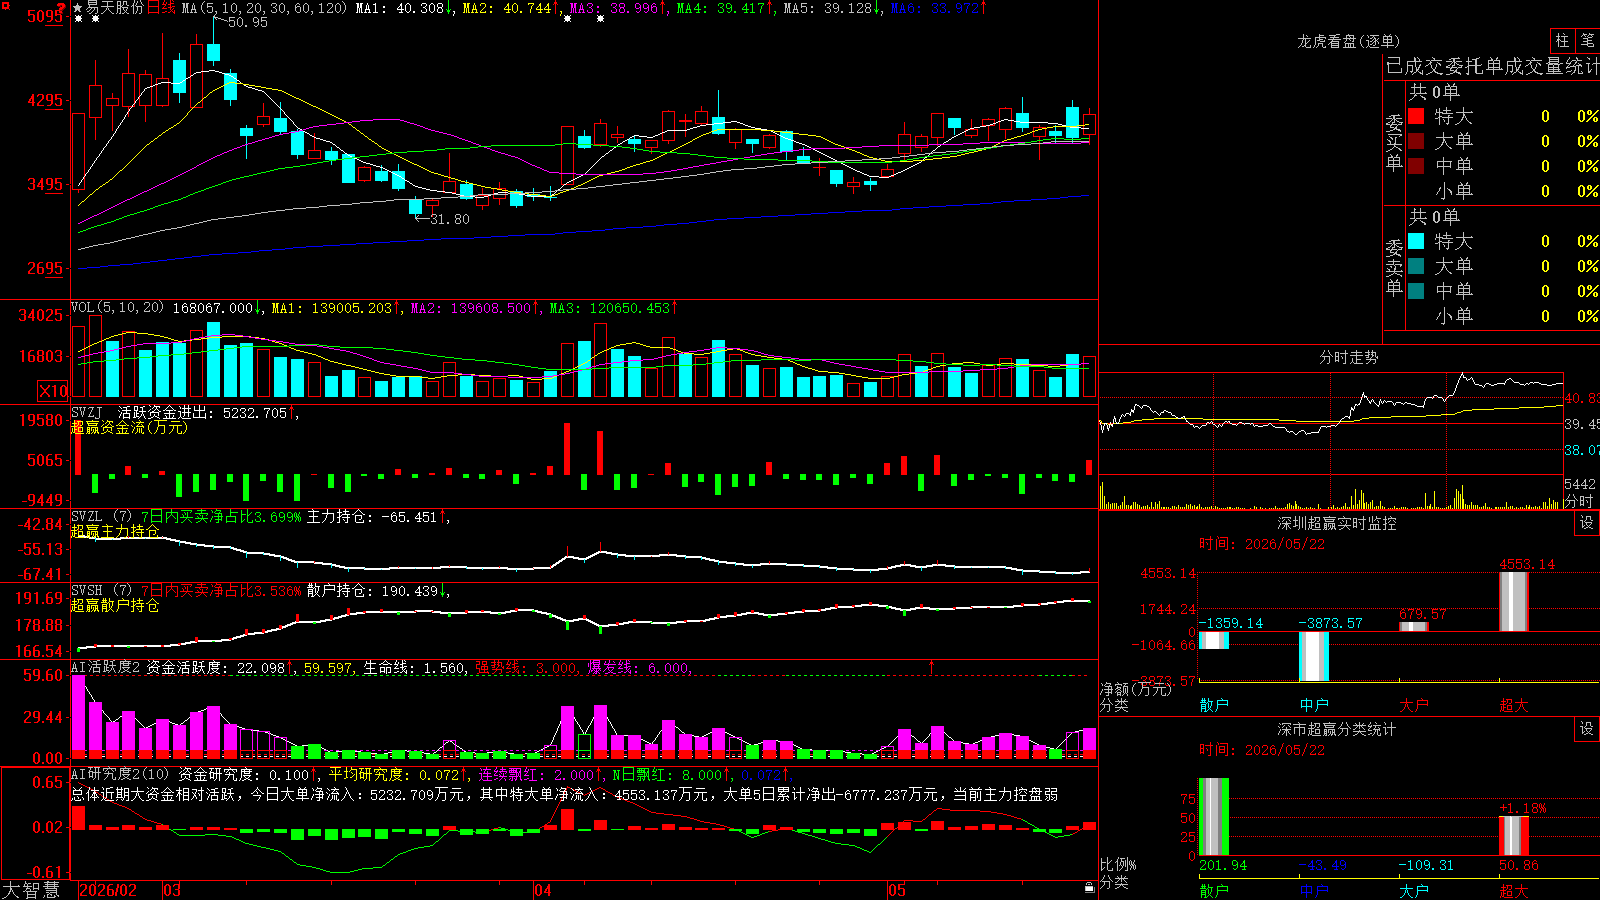Click the 5095 price axis label
The image size is (1600, 900).
[x=45, y=16]
